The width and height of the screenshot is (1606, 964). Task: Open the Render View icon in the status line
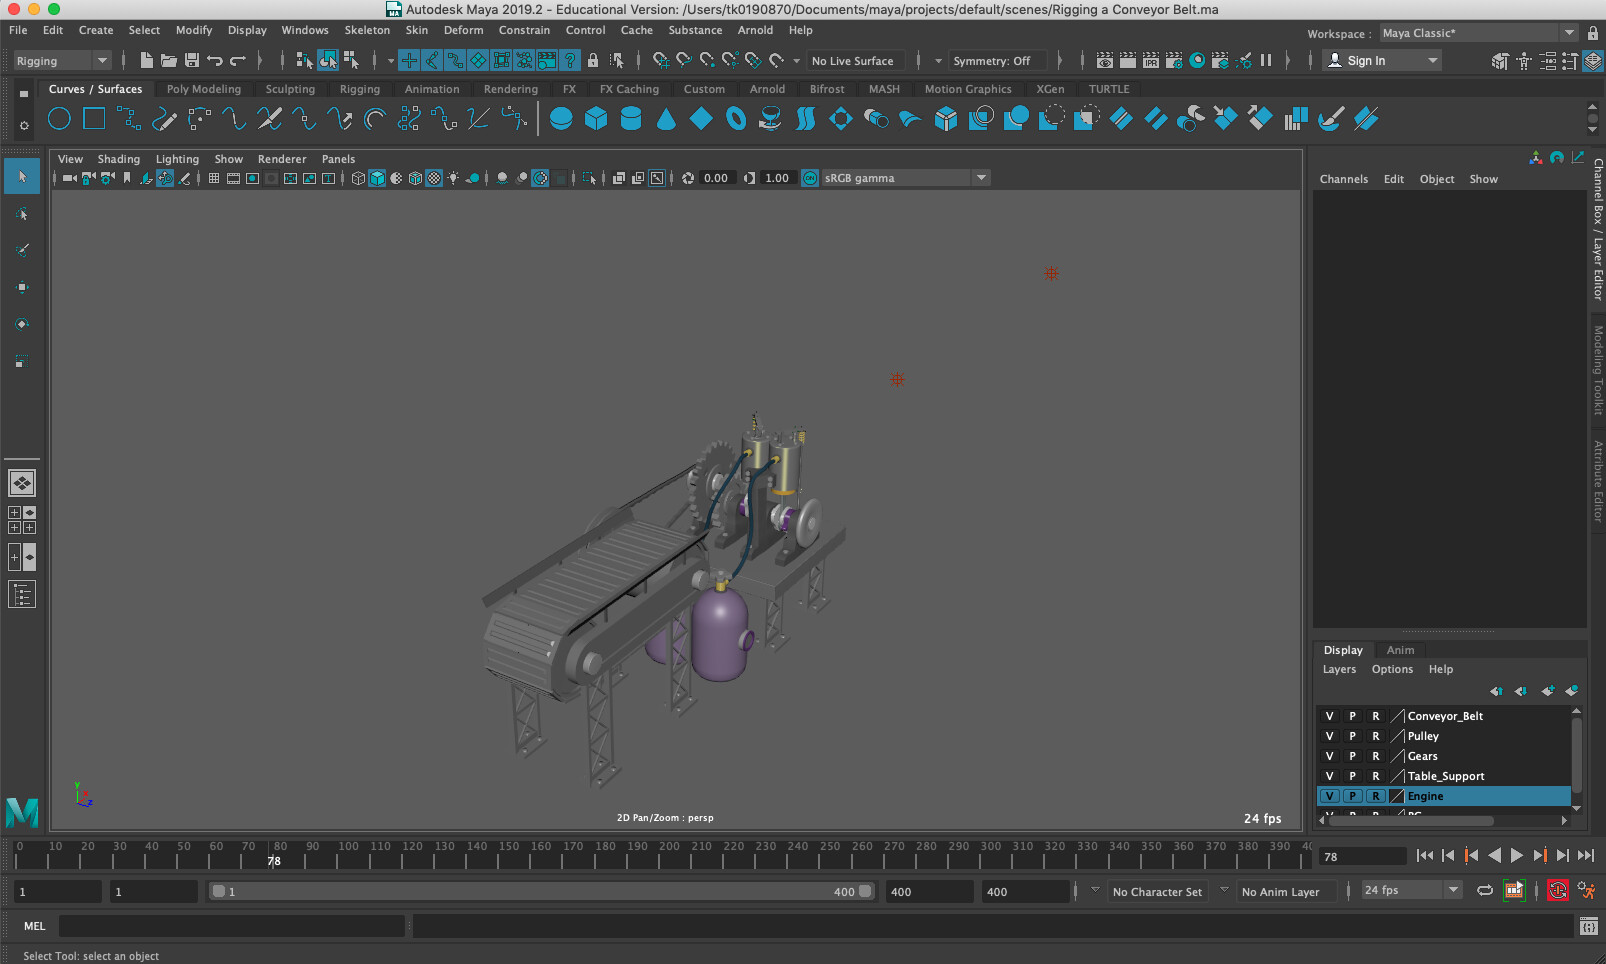click(1105, 61)
